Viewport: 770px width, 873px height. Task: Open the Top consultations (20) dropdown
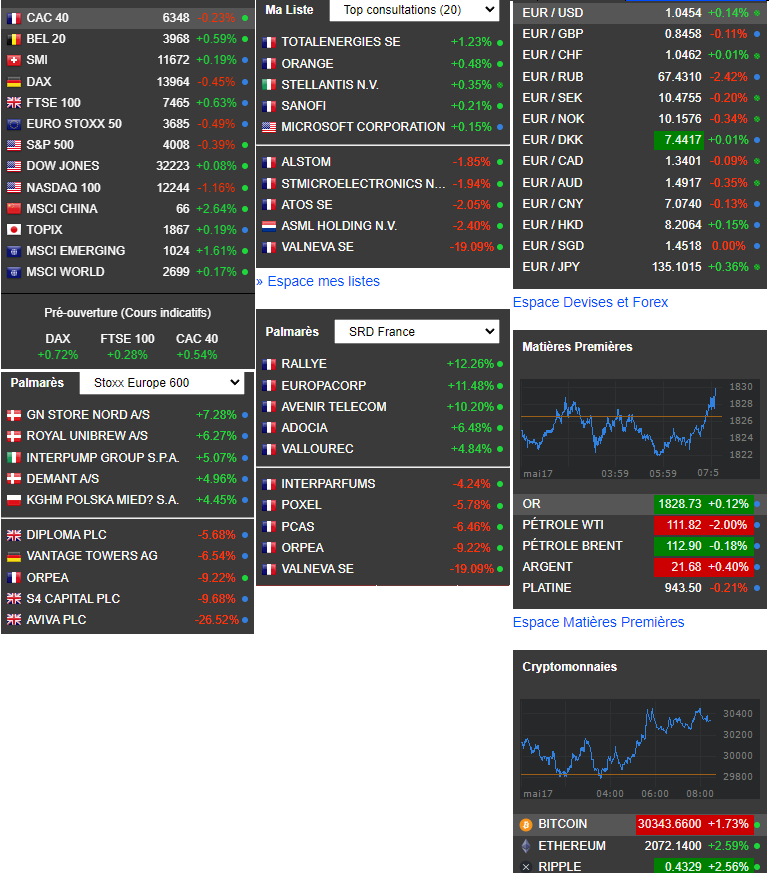point(414,10)
